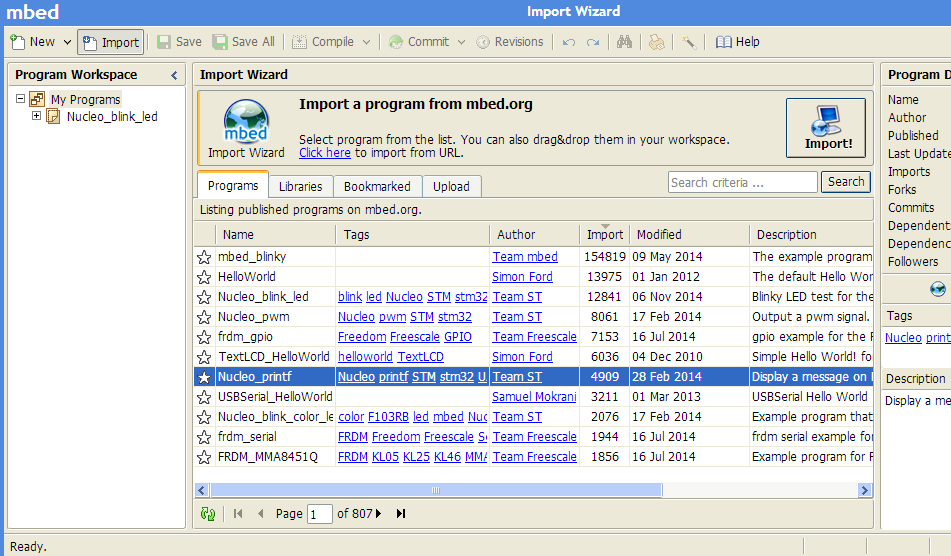951x556 pixels.
Task: Click the Redo arrow icon
Action: click(x=593, y=42)
